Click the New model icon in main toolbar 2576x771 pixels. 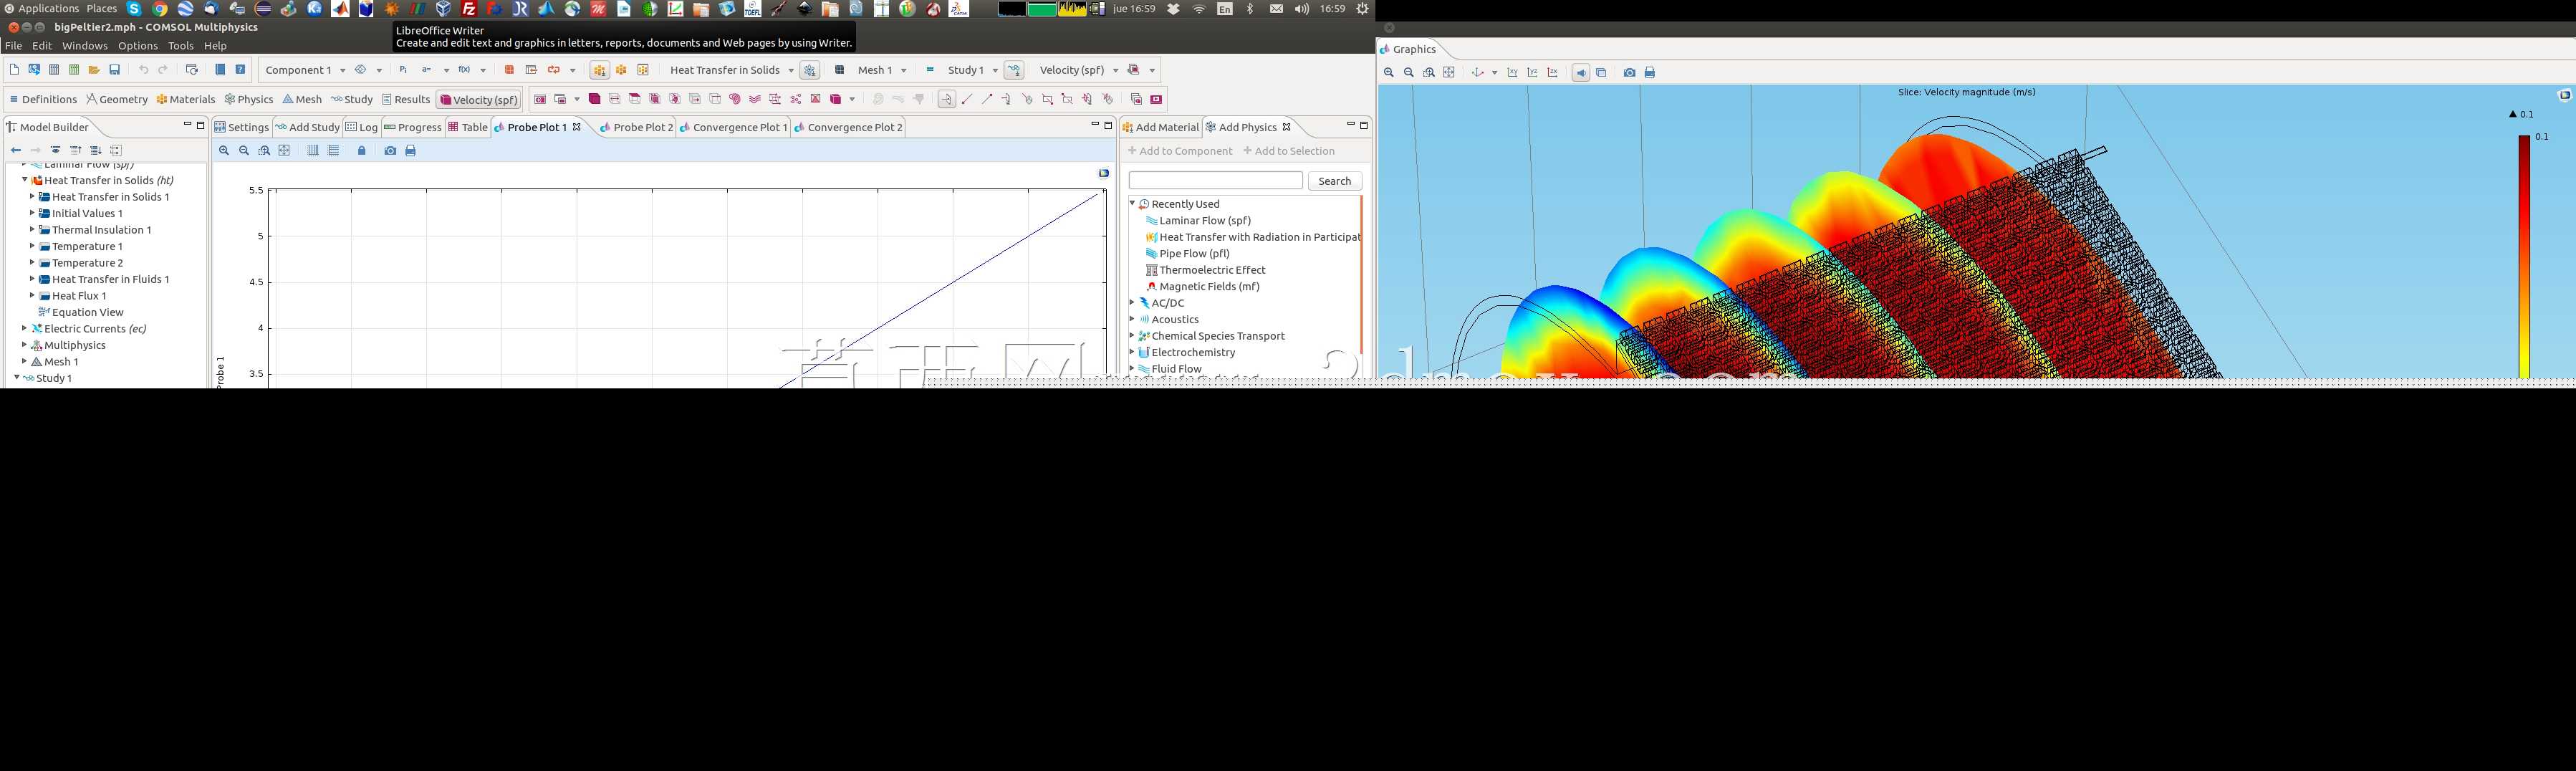click(14, 70)
